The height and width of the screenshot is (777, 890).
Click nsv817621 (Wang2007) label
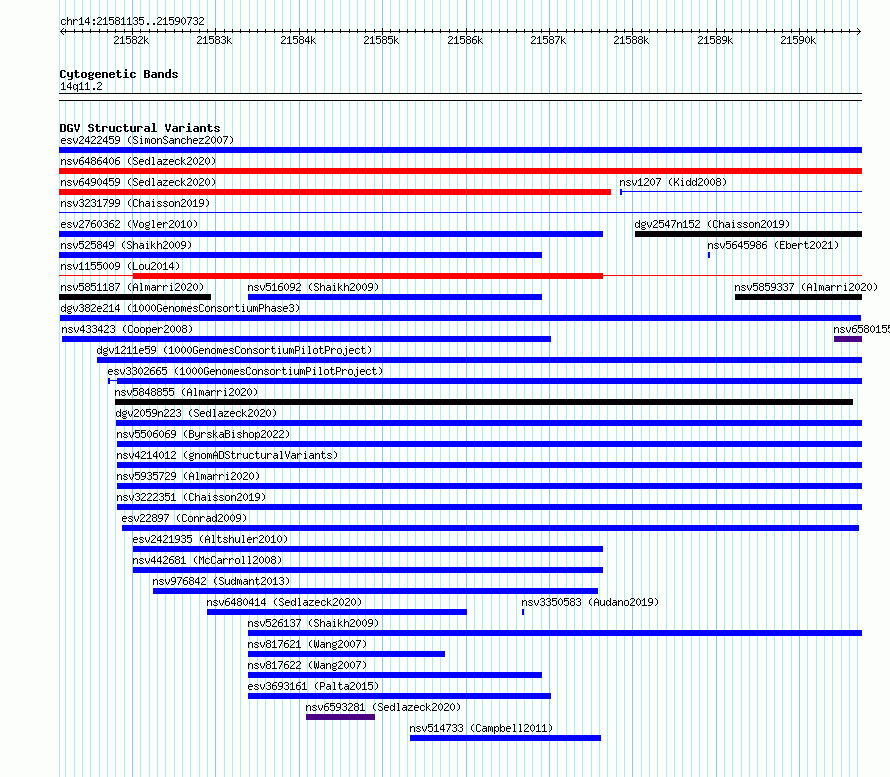point(308,644)
